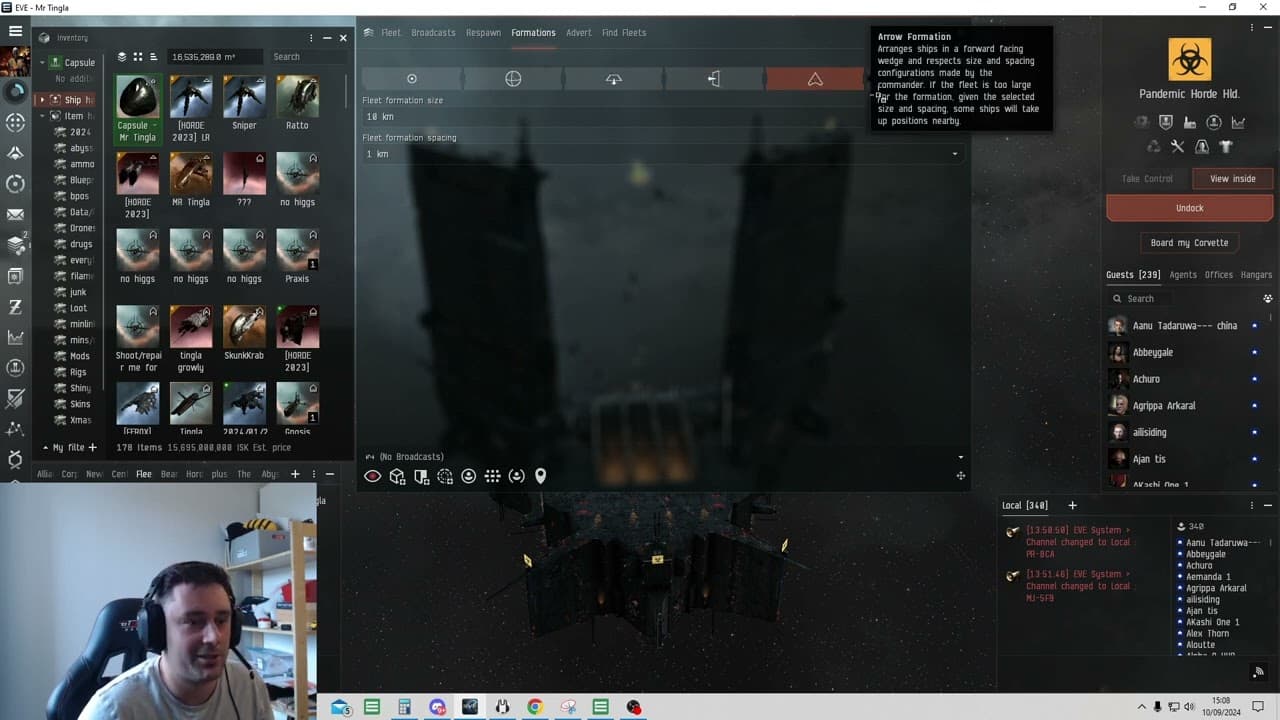Open the Rigs folder in Item hangar
The image size is (1280, 720).
pyautogui.click(x=78, y=372)
